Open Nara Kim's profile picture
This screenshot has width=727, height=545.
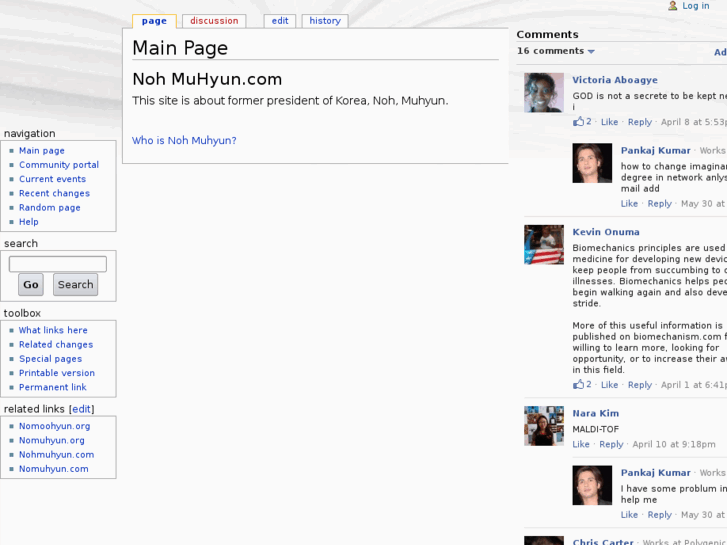point(544,426)
